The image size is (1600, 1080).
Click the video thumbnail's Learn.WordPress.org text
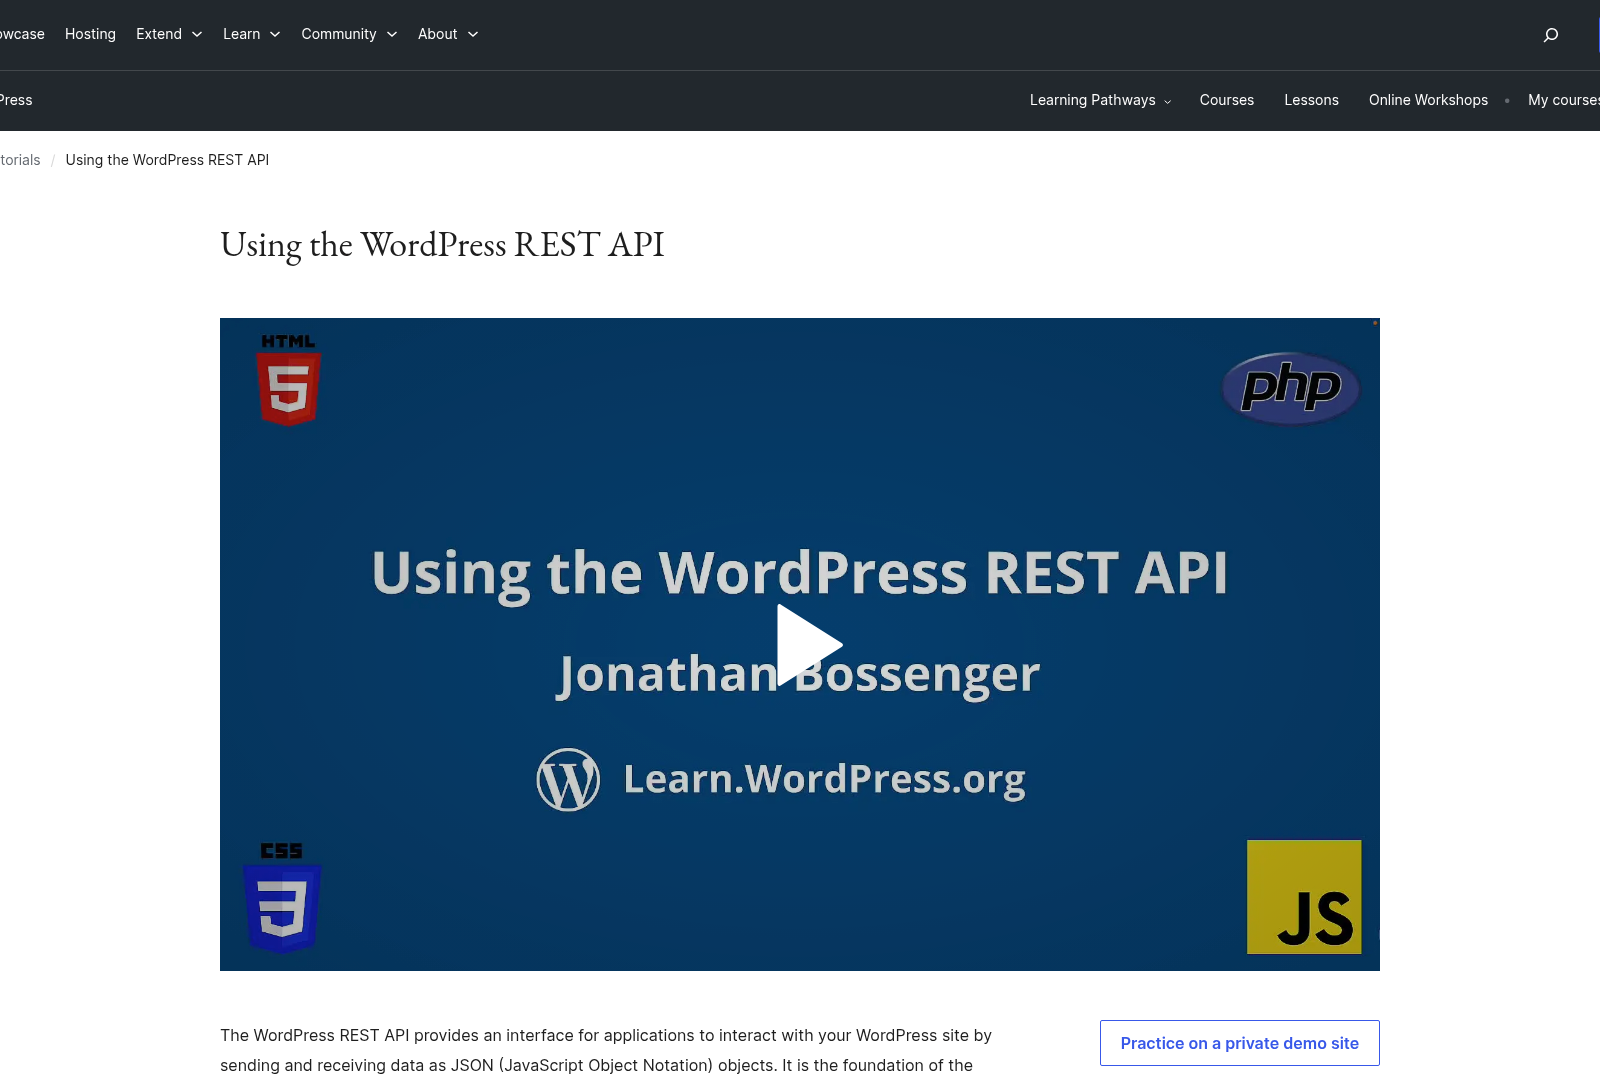tap(824, 779)
